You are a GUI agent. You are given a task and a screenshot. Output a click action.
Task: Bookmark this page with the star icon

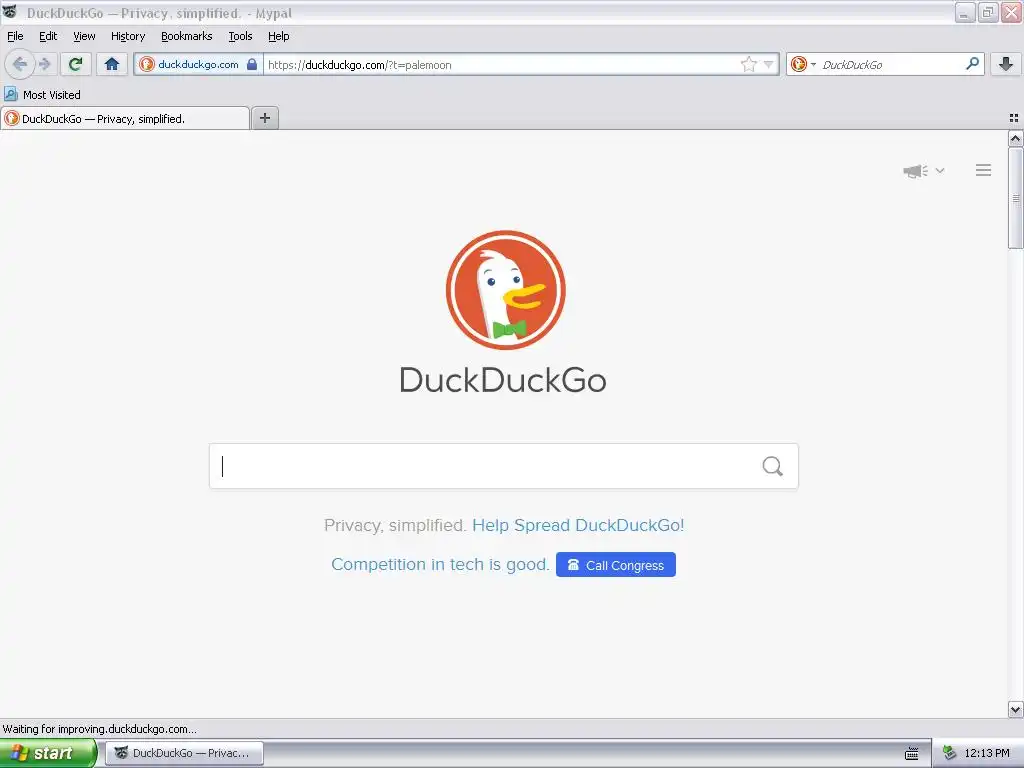pos(748,64)
